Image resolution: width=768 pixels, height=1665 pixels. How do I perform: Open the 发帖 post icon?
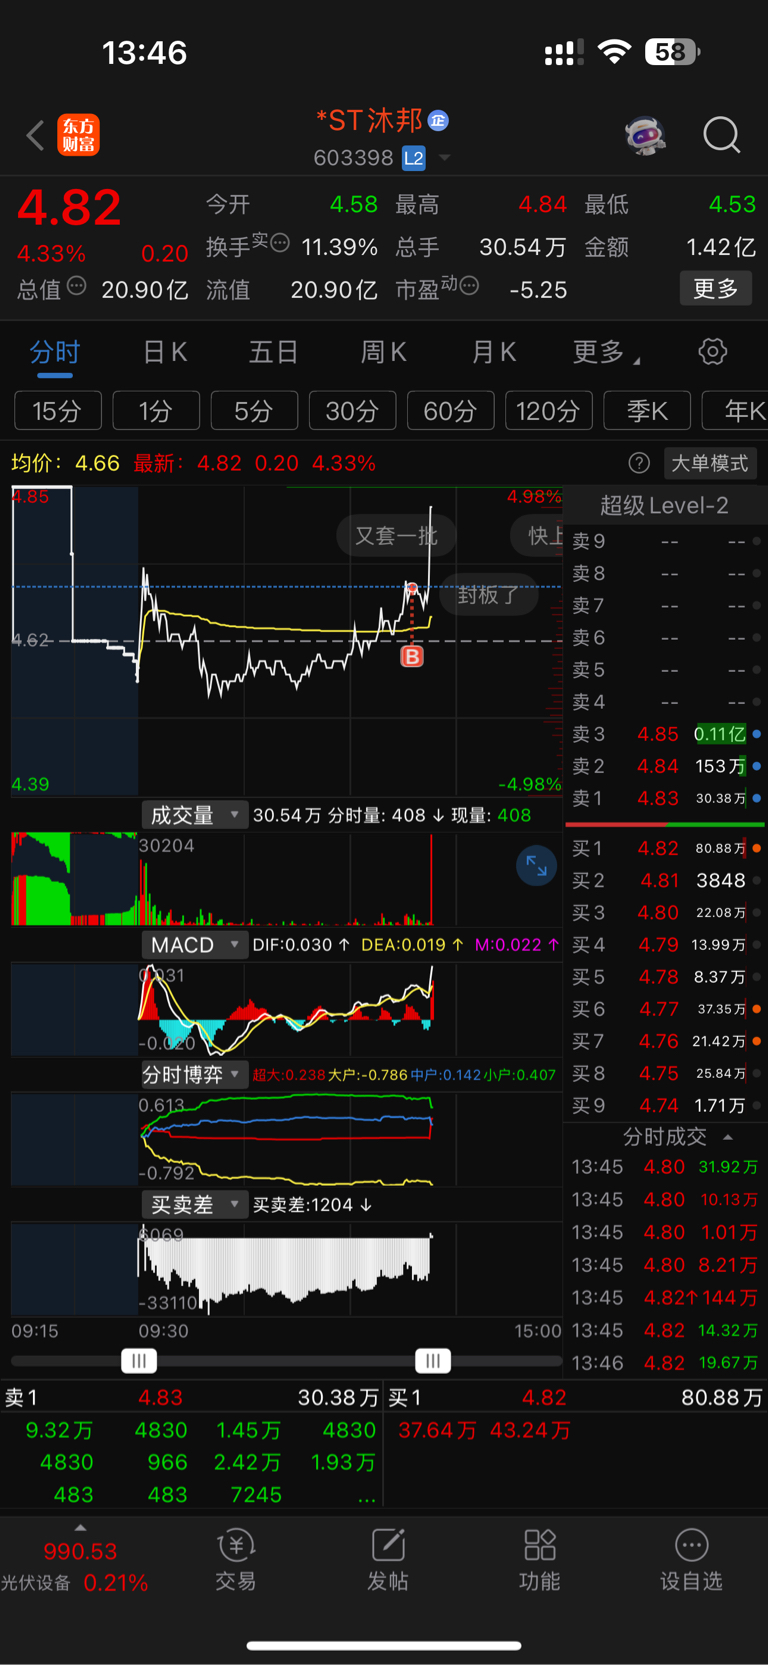click(388, 1560)
